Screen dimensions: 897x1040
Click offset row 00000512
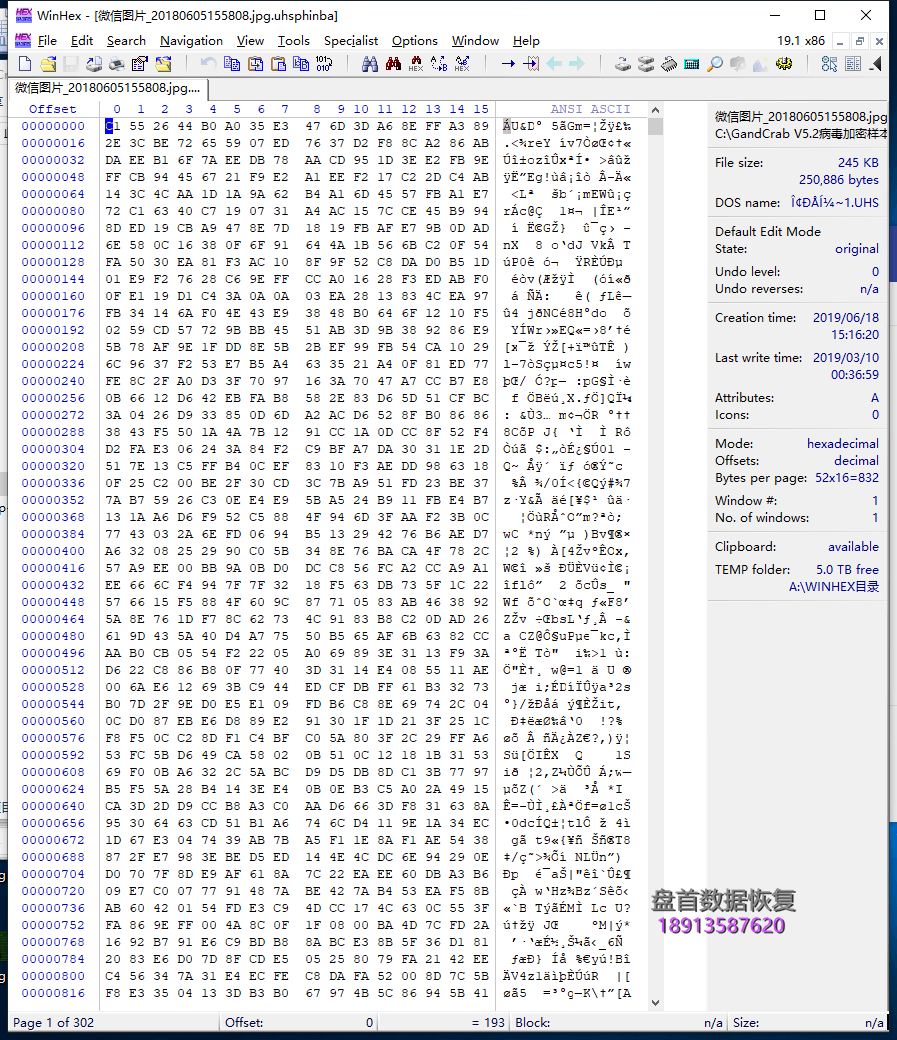coord(53,670)
